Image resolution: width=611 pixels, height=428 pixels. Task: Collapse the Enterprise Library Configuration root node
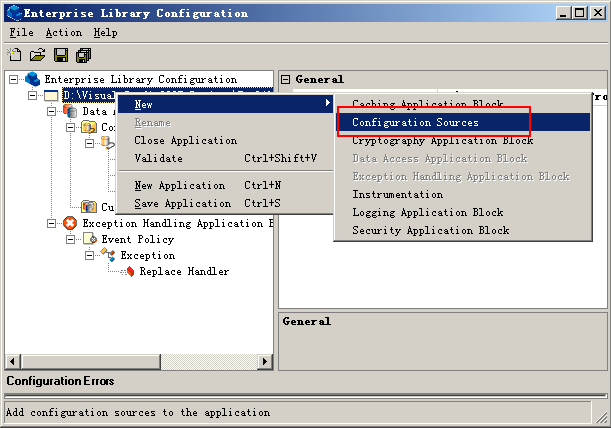[x=14, y=79]
